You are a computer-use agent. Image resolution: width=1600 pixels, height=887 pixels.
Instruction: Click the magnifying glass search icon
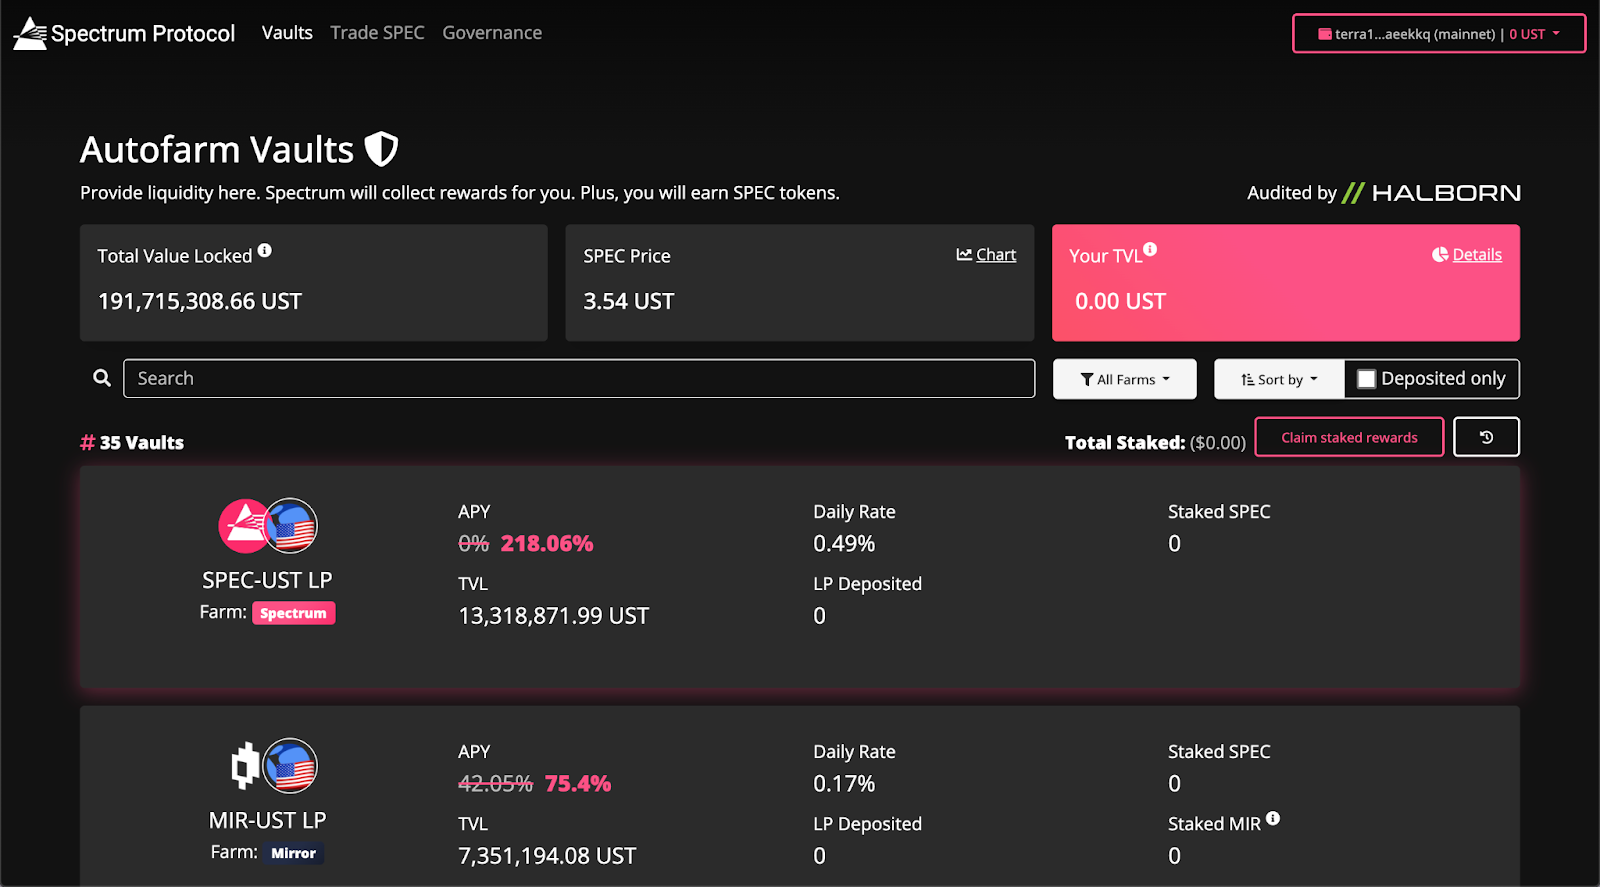point(102,378)
